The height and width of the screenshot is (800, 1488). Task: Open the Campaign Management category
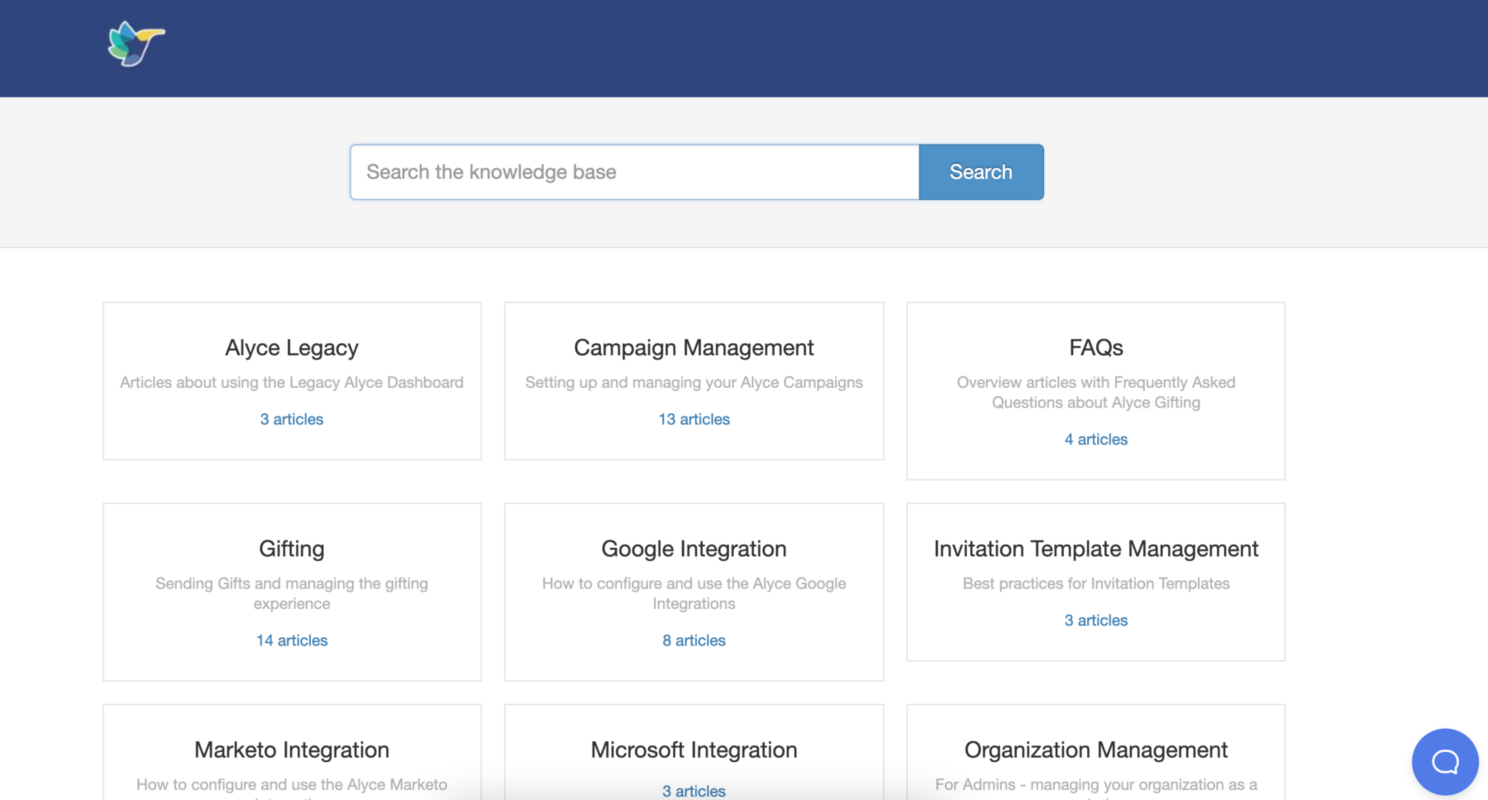[x=694, y=348]
